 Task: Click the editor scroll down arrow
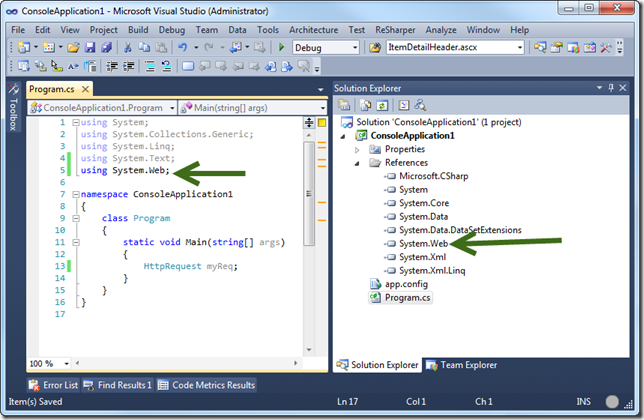(309, 350)
